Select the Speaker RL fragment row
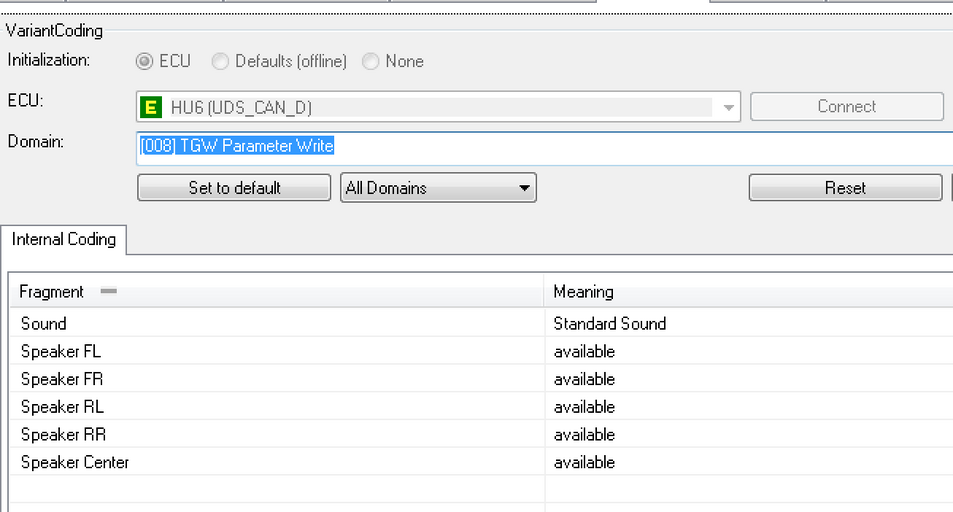953x512 pixels. coord(62,407)
